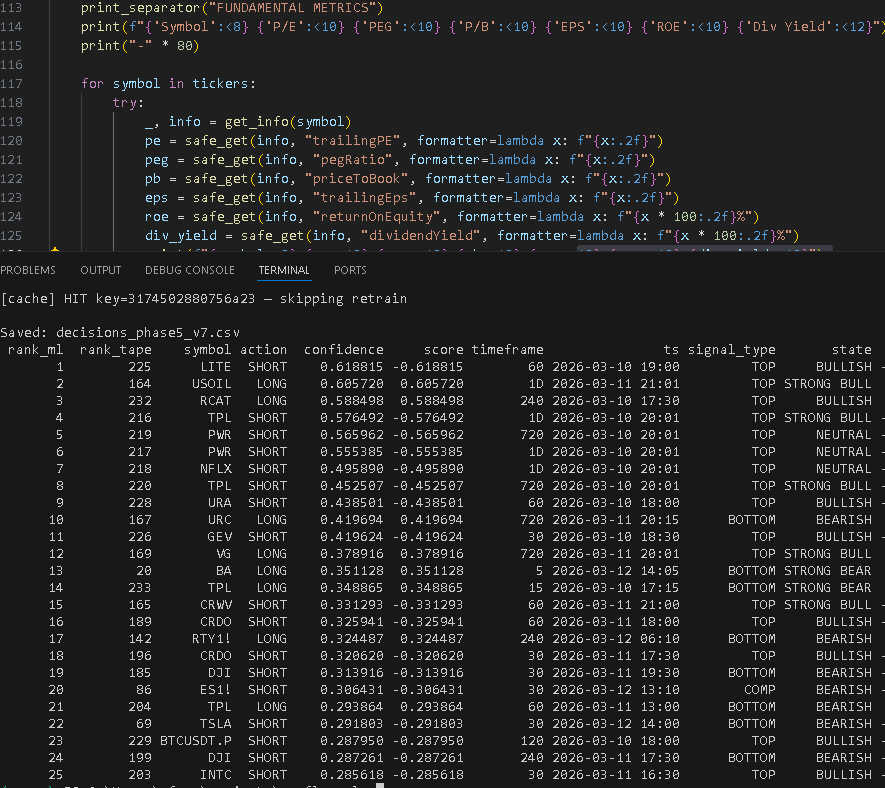Click confidence value 0.618815
The width and height of the screenshot is (885, 788).
click(352, 367)
